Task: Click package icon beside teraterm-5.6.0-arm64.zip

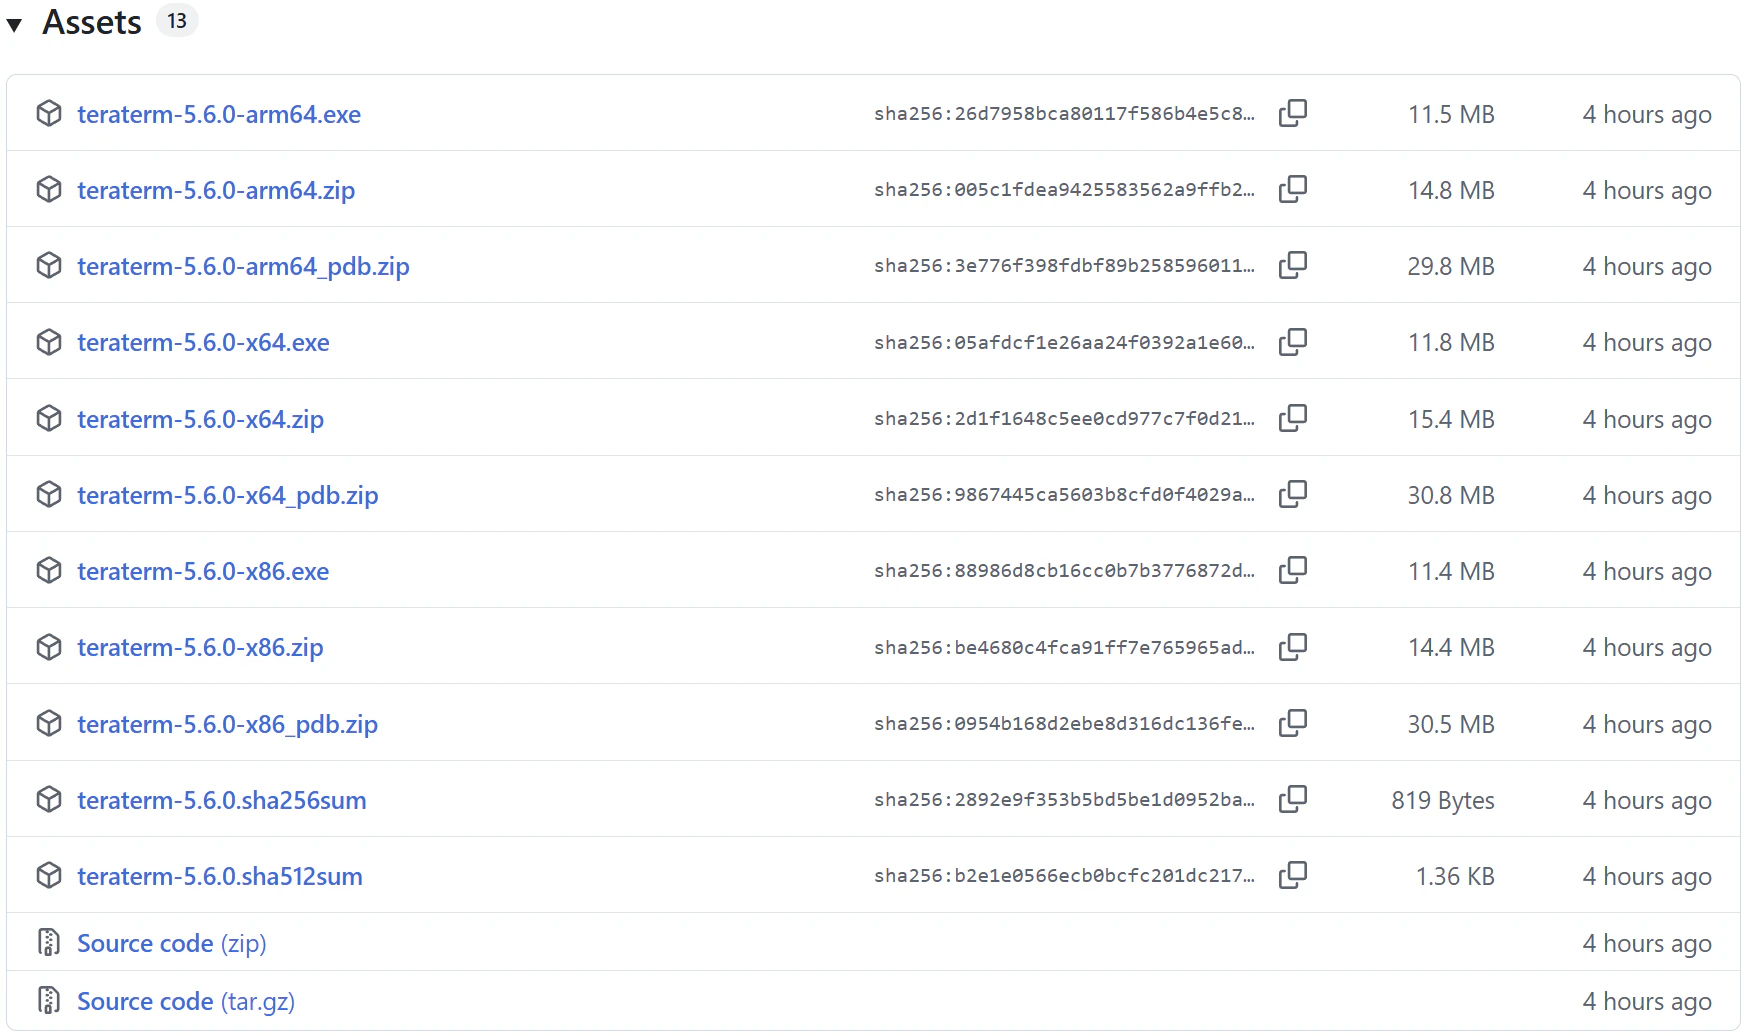Action: click(x=49, y=189)
